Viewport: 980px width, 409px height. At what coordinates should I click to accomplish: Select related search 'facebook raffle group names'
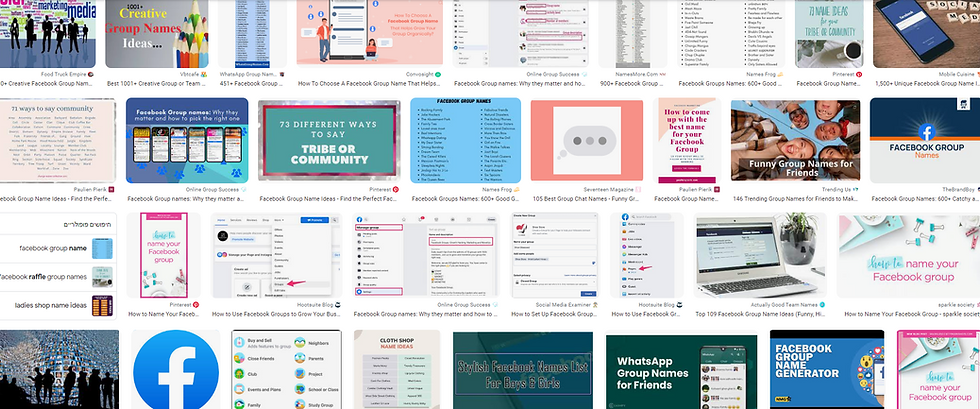click(58, 276)
